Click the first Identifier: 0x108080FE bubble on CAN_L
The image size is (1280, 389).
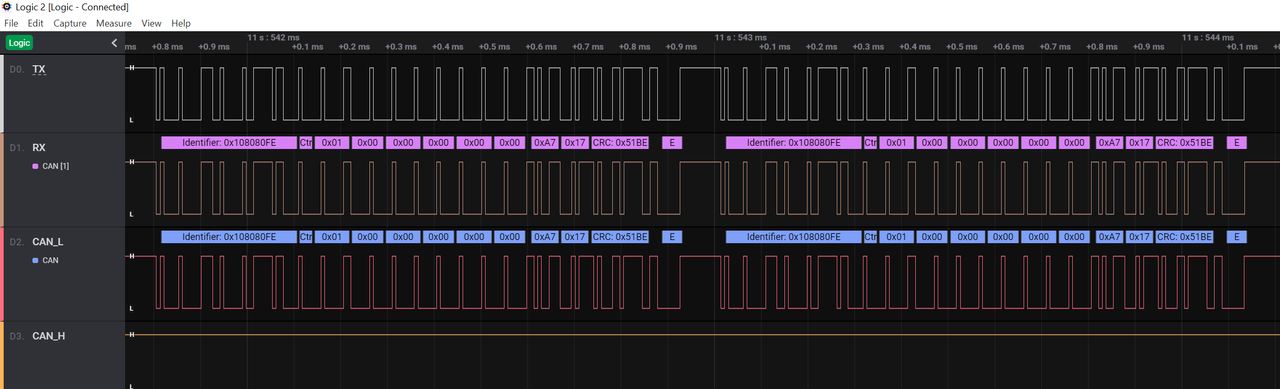coord(229,237)
